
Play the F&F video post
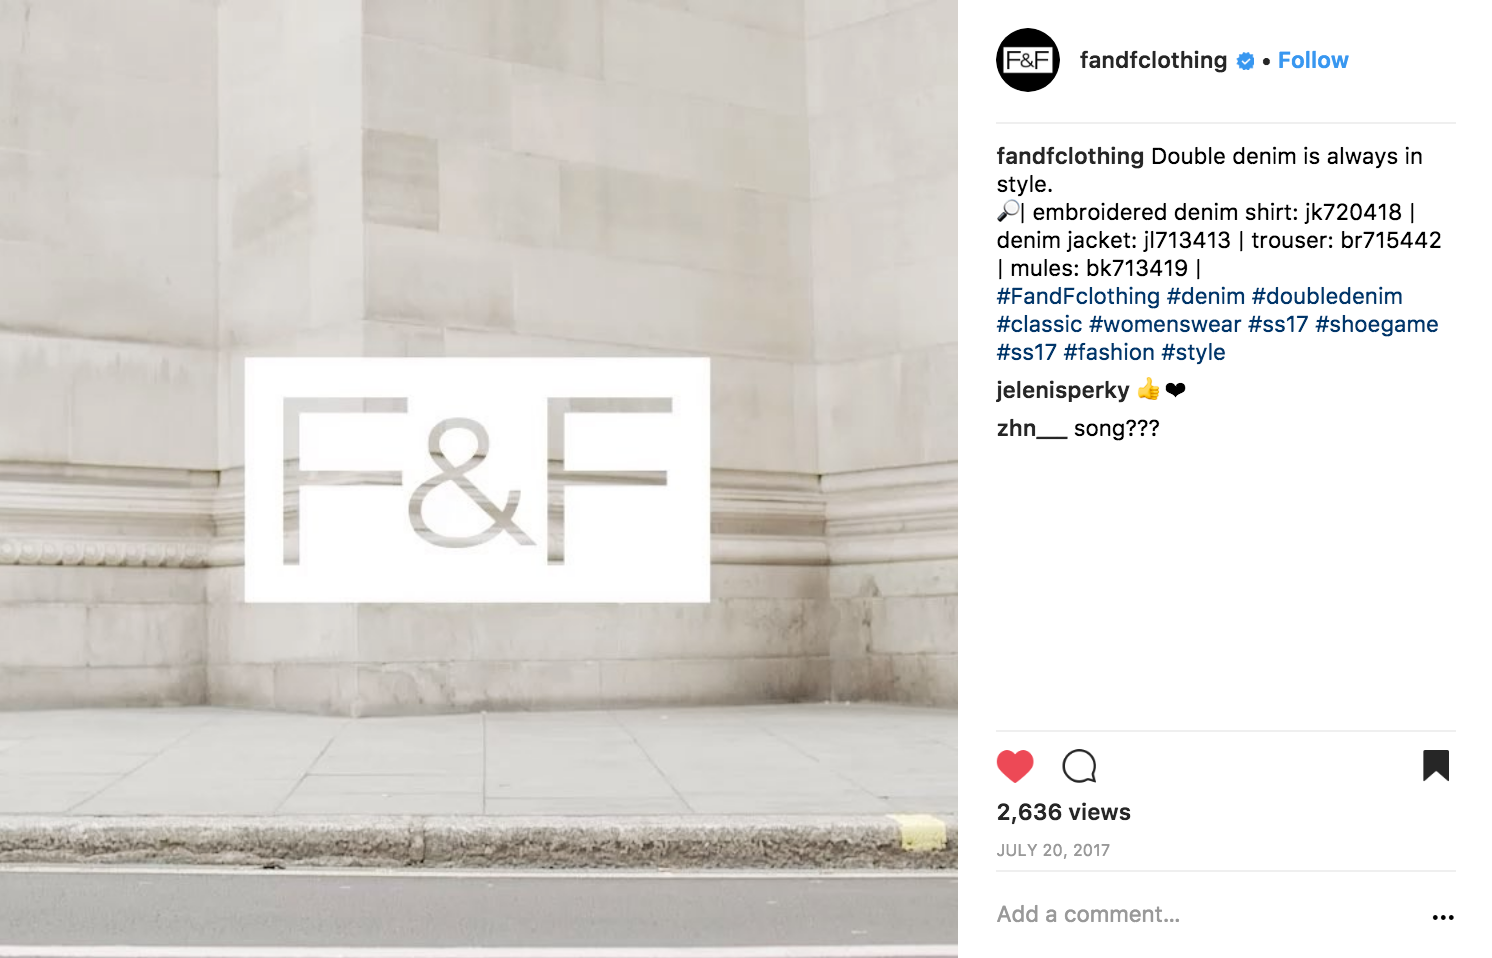tap(478, 479)
